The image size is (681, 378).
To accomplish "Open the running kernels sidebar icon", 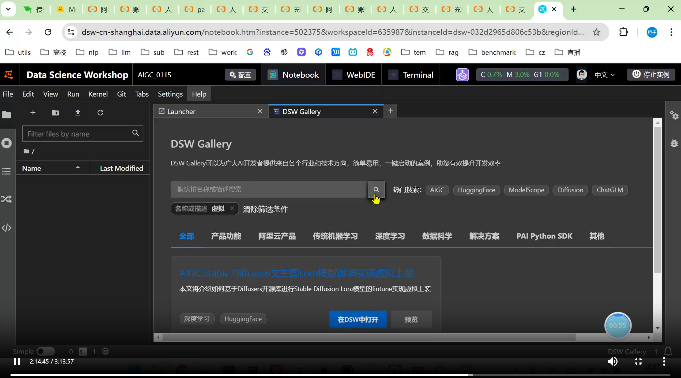I will pyautogui.click(x=7, y=143).
